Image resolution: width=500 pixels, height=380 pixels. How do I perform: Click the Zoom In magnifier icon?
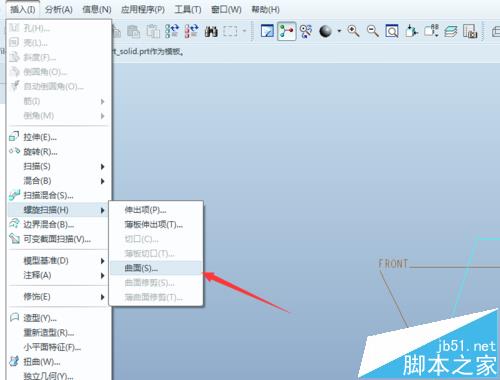click(x=353, y=31)
